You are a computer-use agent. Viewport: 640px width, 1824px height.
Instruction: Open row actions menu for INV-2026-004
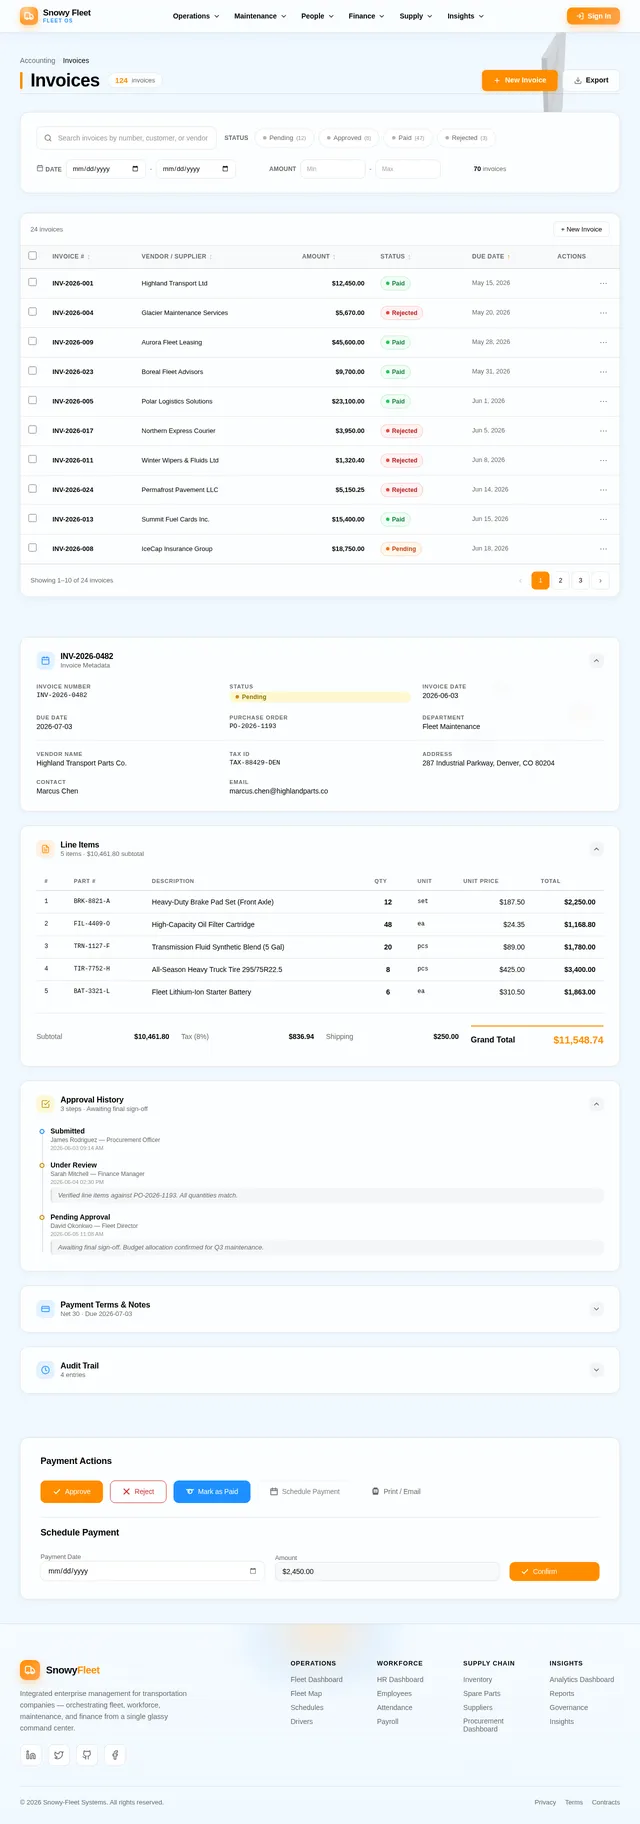click(x=603, y=313)
